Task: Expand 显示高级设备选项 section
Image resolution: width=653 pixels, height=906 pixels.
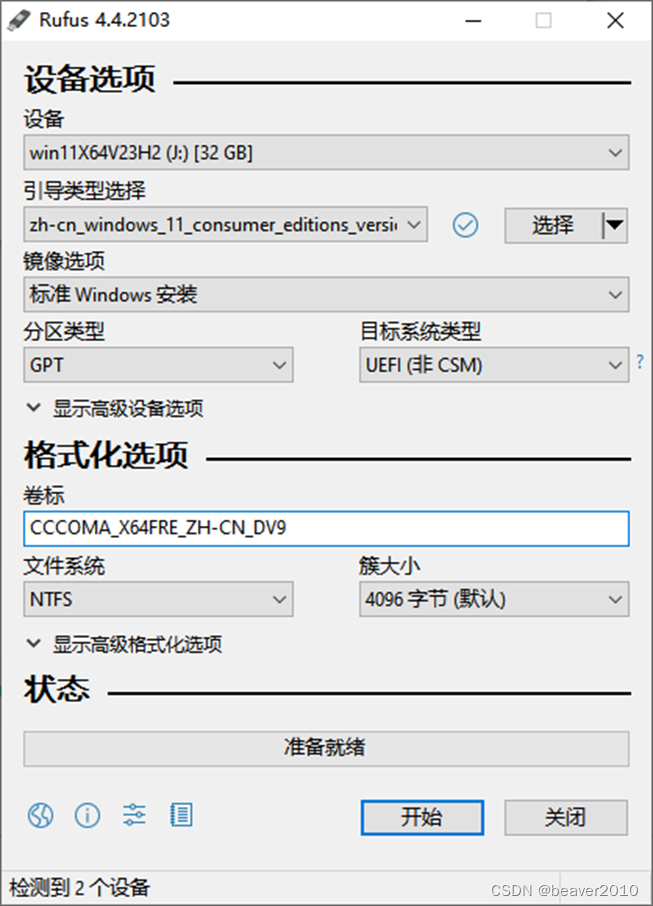Action: [x=115, y=409]
